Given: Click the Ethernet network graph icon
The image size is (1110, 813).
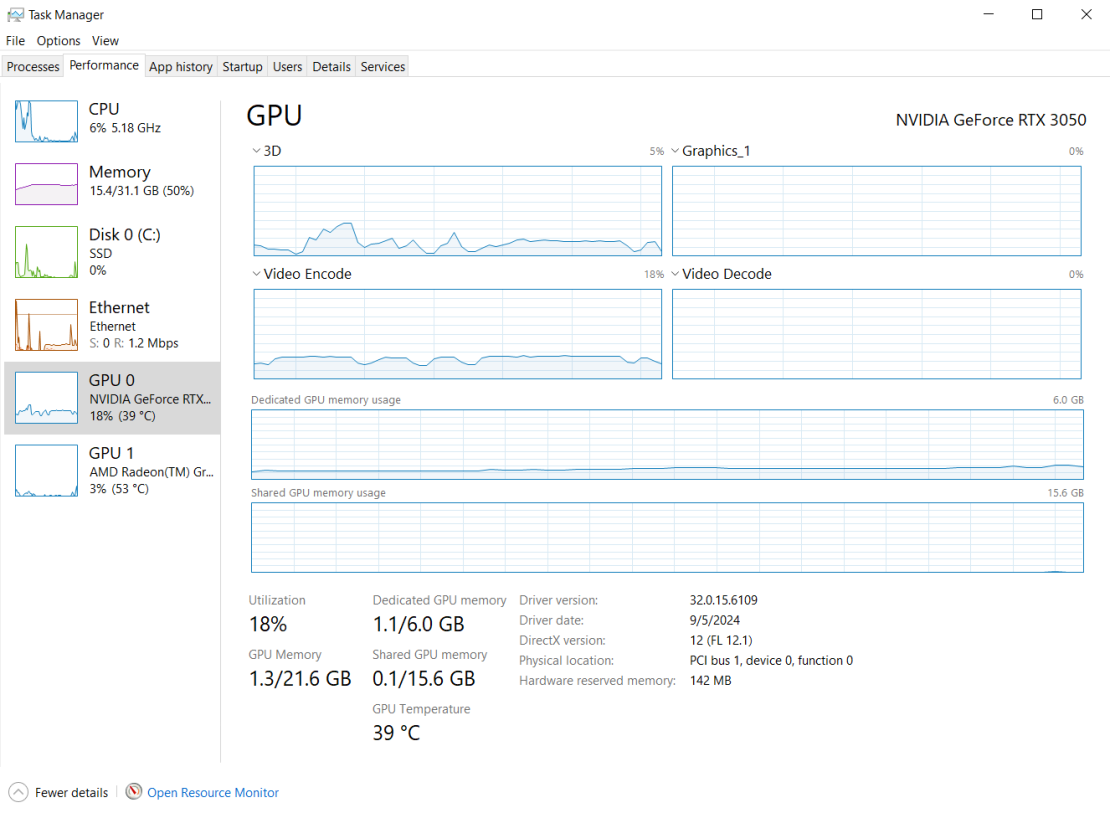Looking at the screenshot, I should click(46, 325).
